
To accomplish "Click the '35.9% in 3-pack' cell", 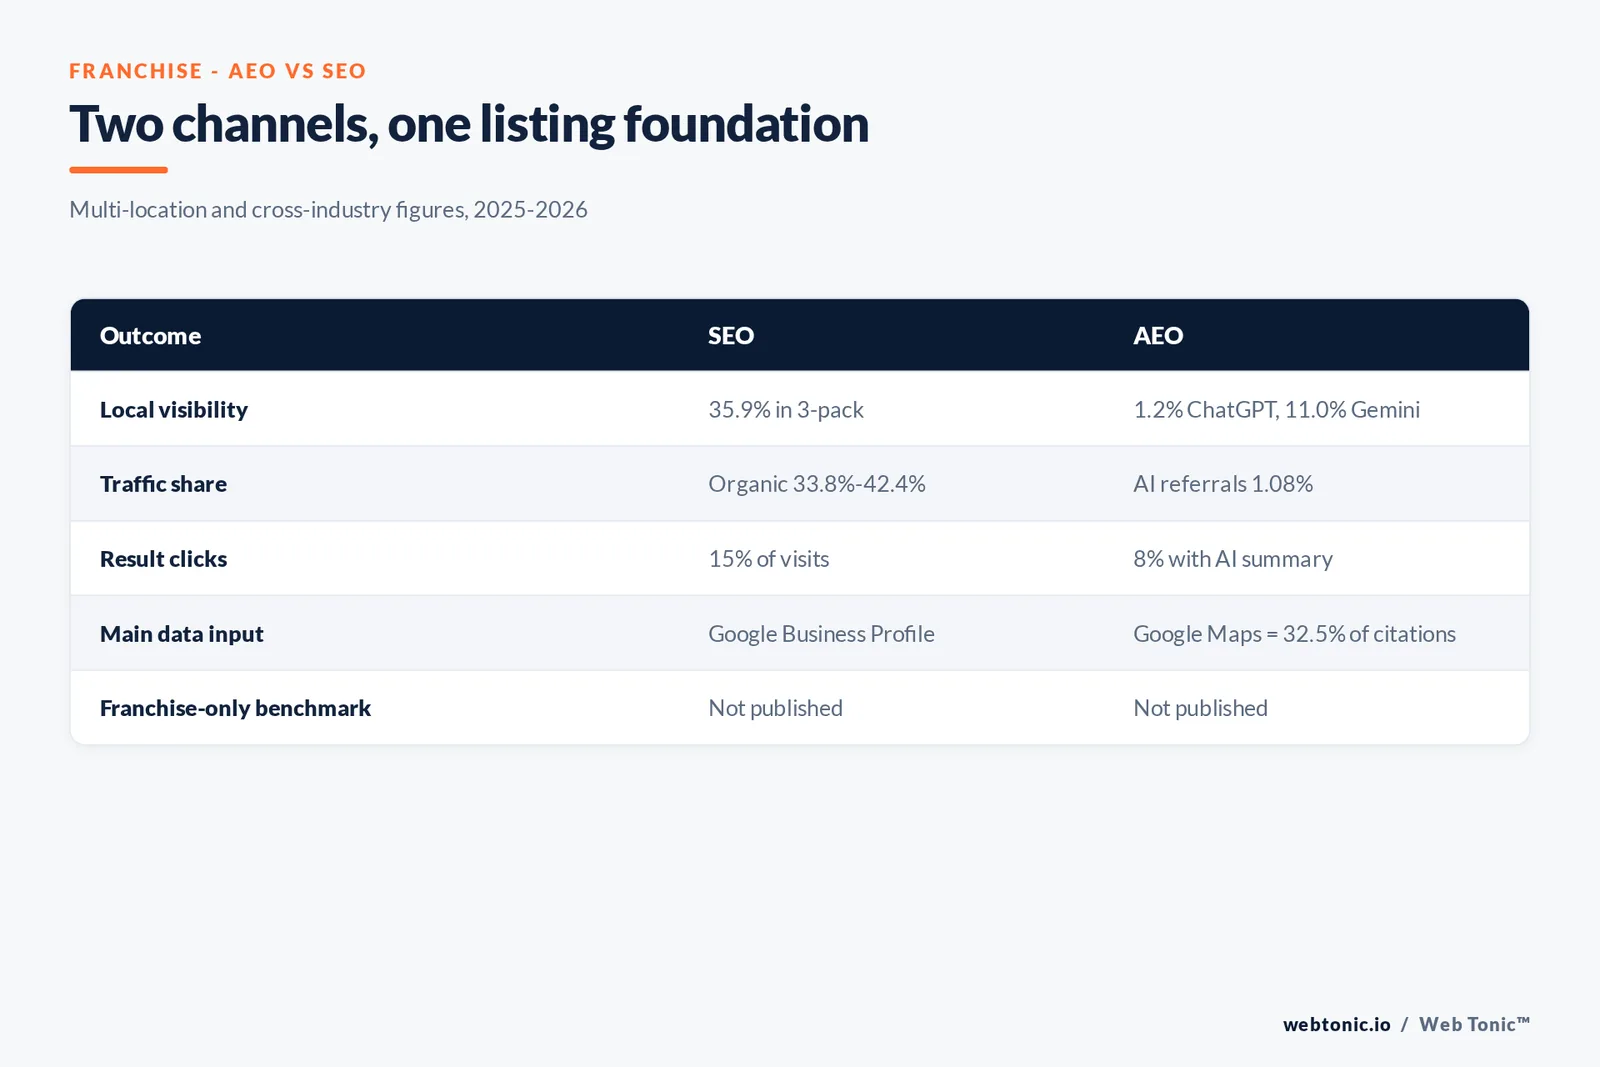I will pyautogui.click(x=786, y=410).
